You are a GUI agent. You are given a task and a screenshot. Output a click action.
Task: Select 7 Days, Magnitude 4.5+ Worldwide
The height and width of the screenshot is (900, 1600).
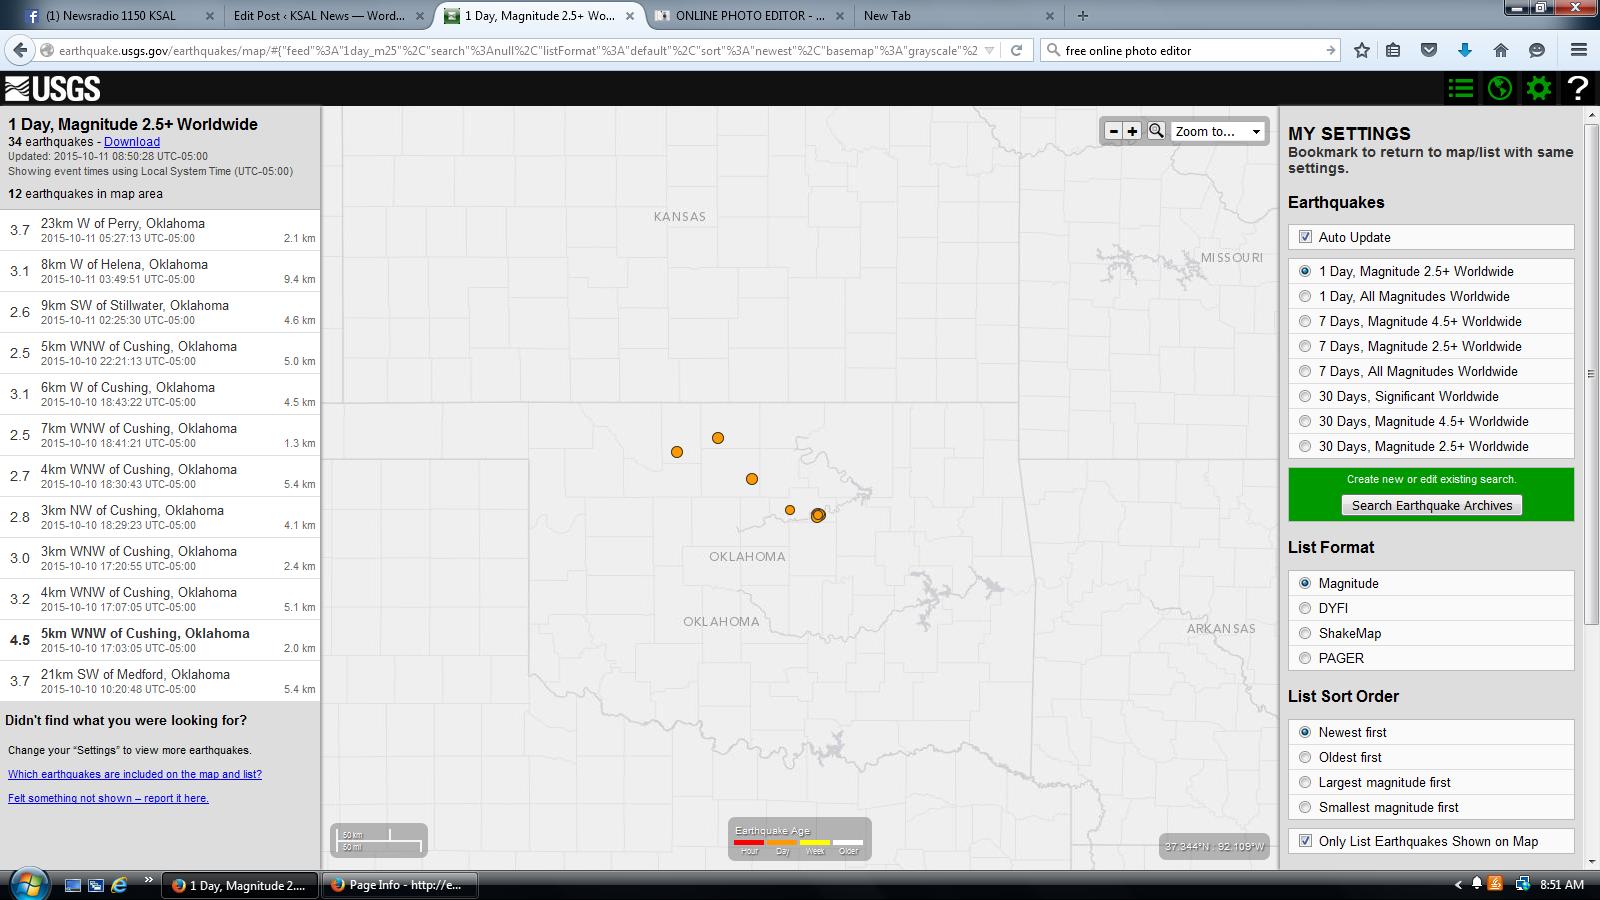click(1305, 321)
